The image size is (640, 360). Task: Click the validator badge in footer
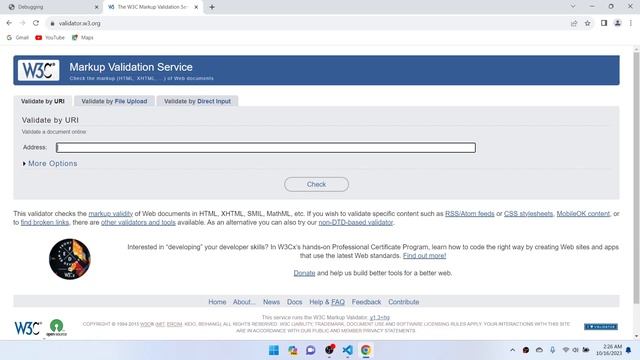(x=601, y=327)
